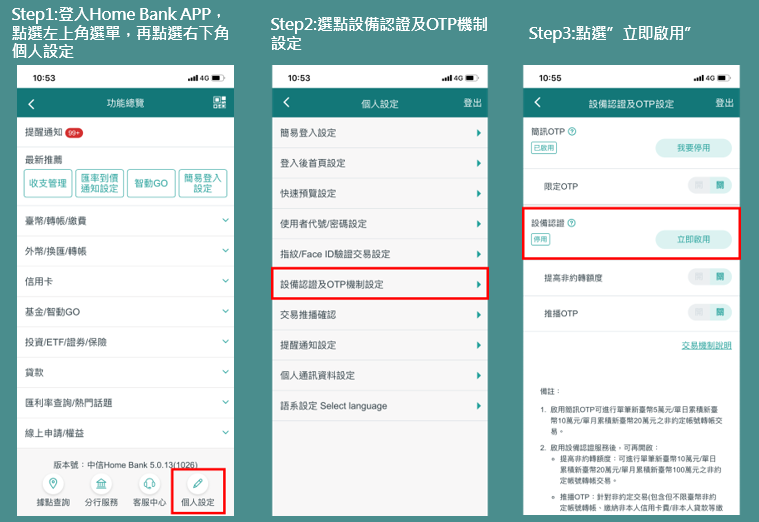This screenshot has width=759, height=522.
Task: Open the 交易機制說明 link
Action: pos(706,345)
